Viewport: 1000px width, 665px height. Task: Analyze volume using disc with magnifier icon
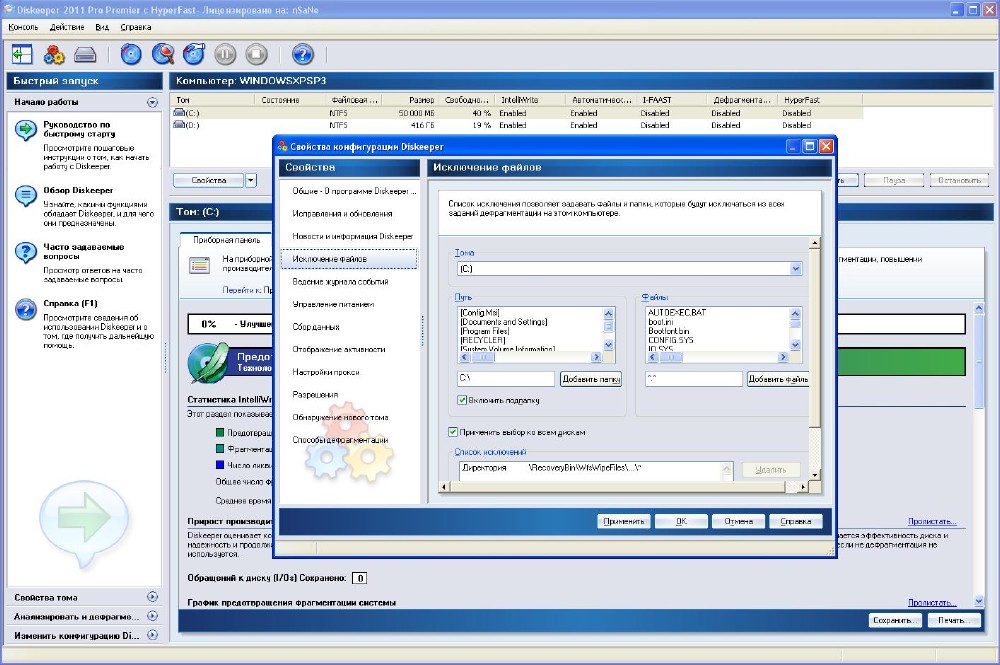tap(163, 55)
